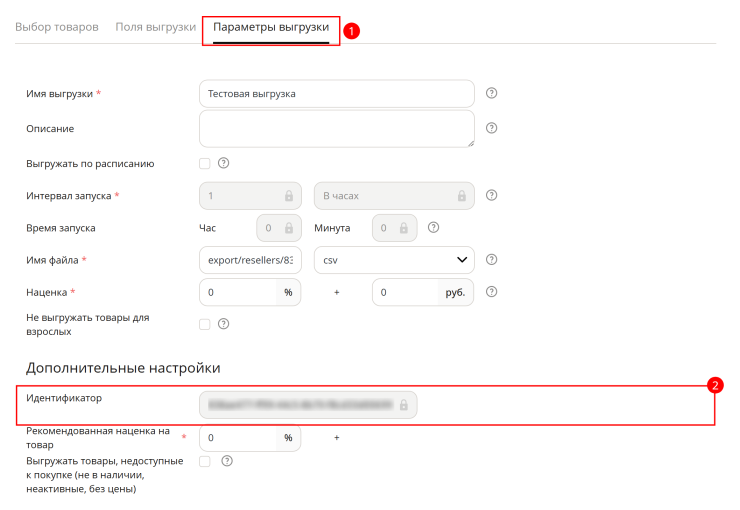Viewport: 740px width, 510px height.
Task: Open help icon beside file format dropdown
Action: [491, 259]
